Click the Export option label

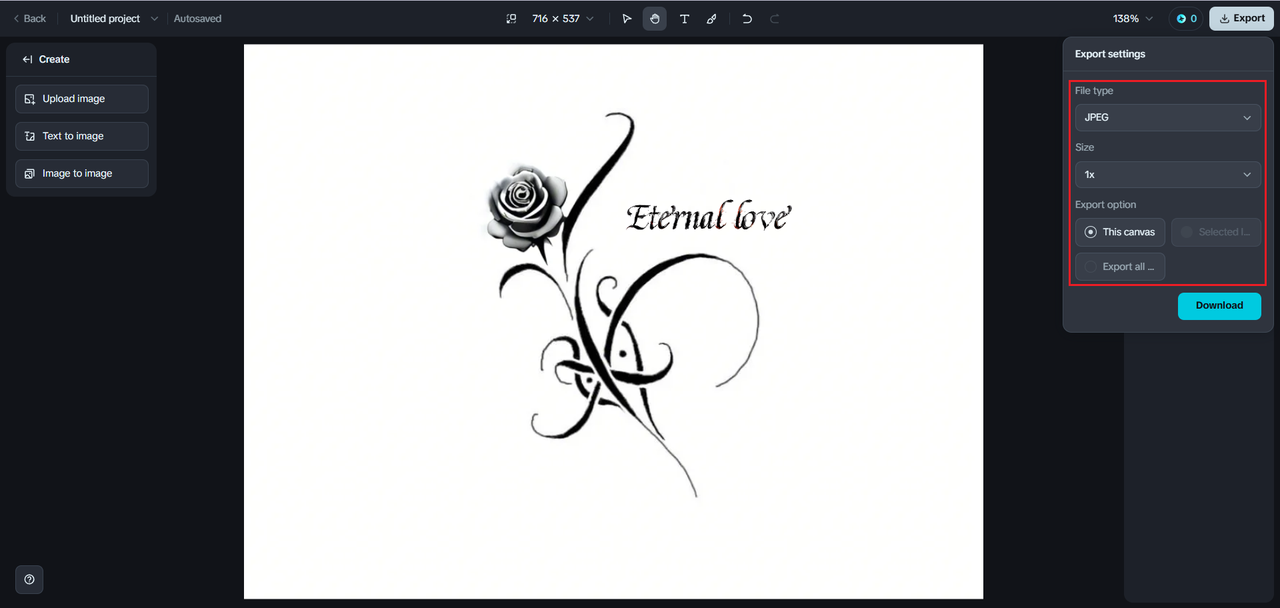[x=1106, y=205]
